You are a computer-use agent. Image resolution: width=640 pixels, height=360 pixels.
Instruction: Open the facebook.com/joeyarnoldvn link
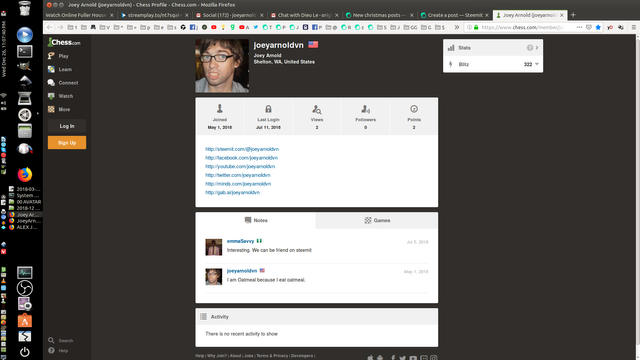(x=242, y=158)
